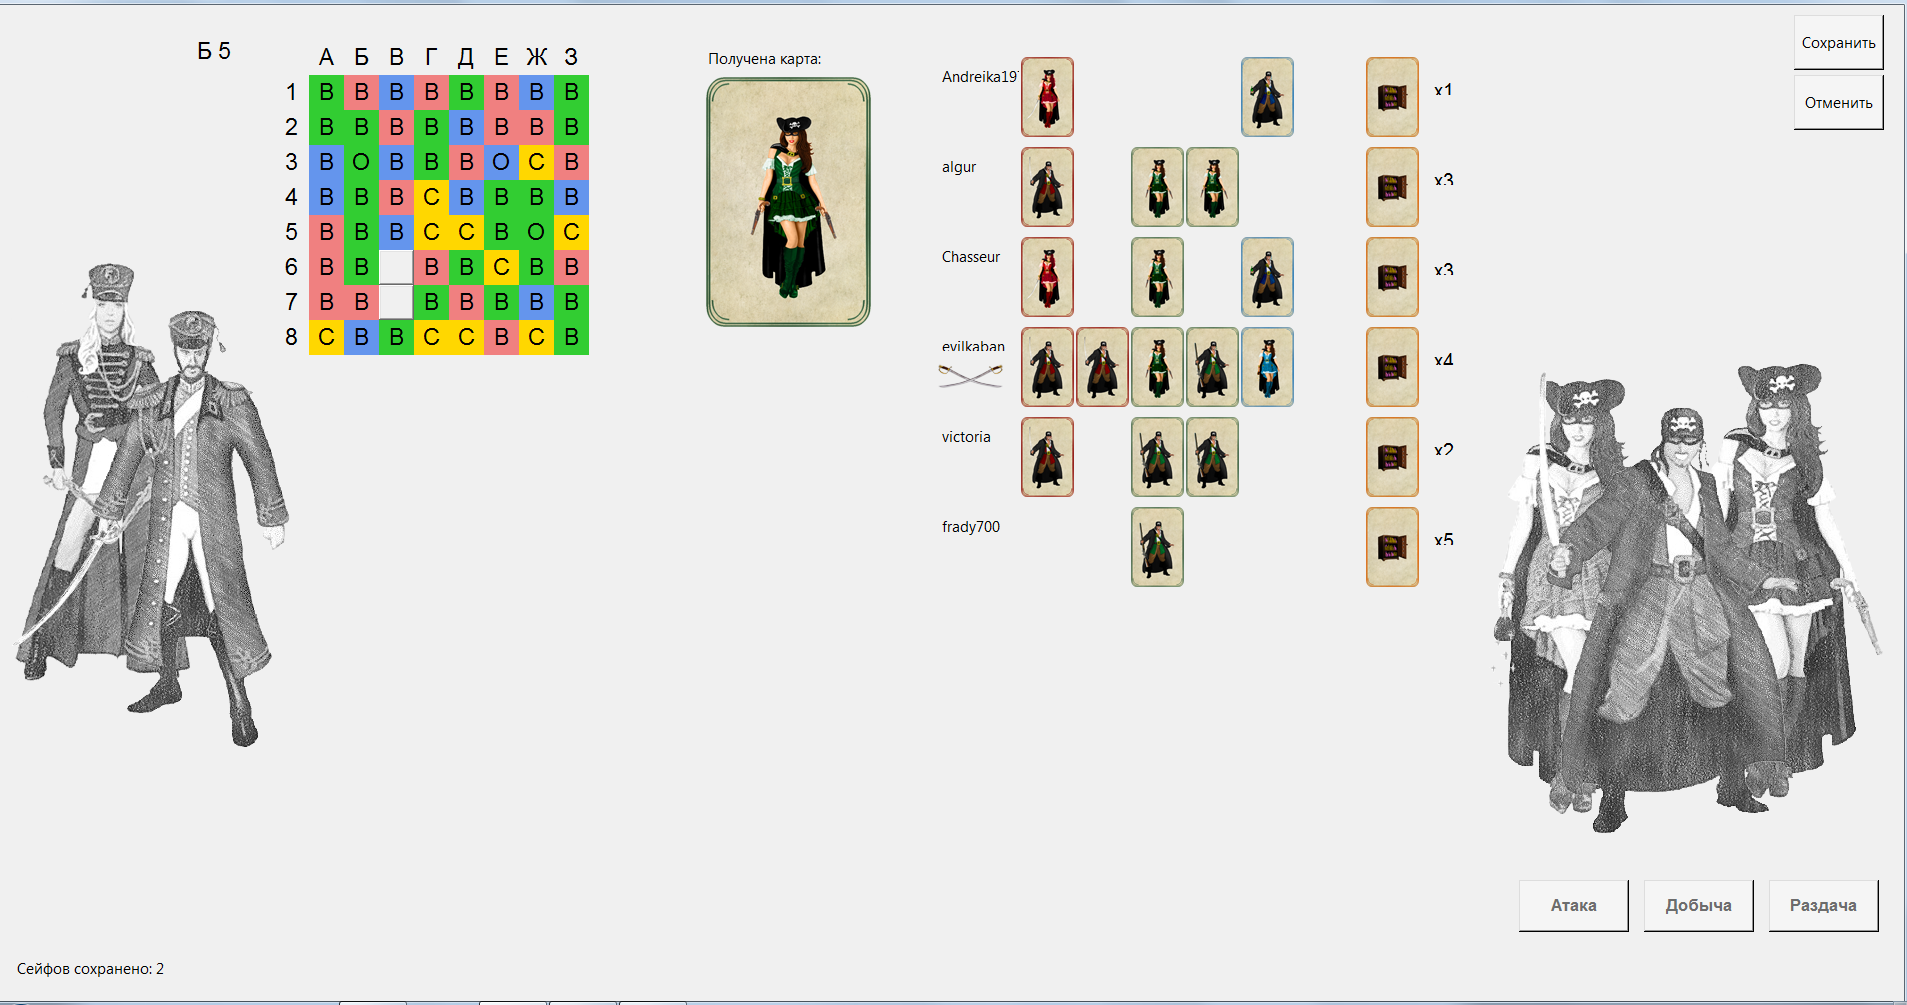Pick Chasseur's green pirate woman card
The image size is (1907, 1005).
[x=1157, y=277]
